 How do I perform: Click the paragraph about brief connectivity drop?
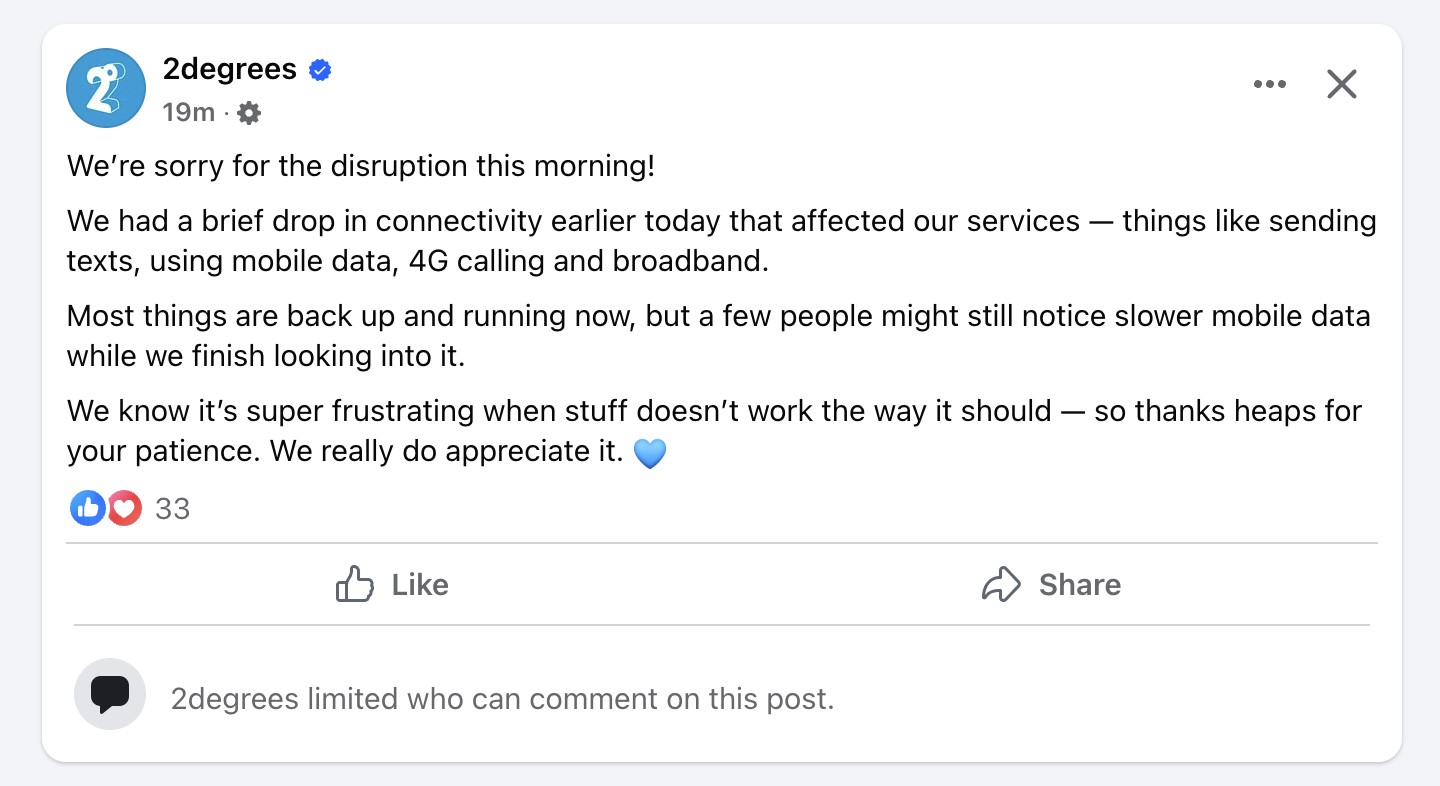721,240
